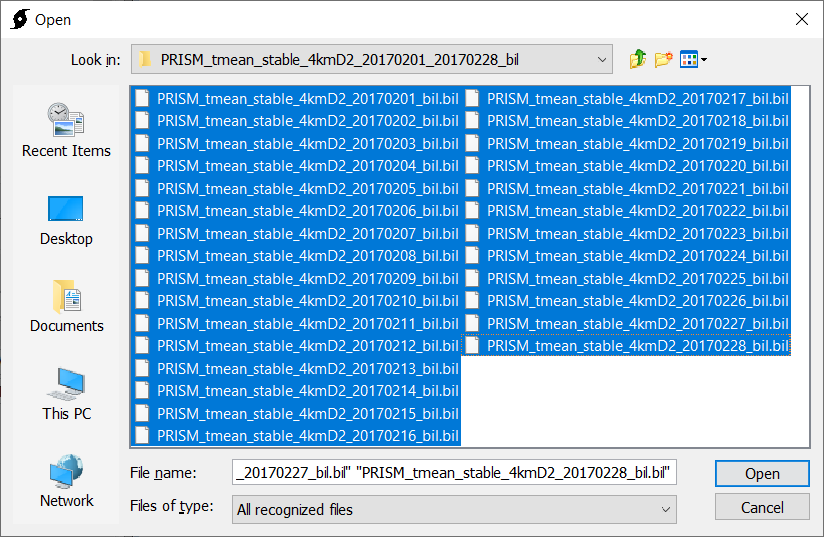This screenshot has height=537, width=824.
Task: Select PRISM_tmean_stable_4kmD2_20170226_bil.bil
Action: pos(626,301)
